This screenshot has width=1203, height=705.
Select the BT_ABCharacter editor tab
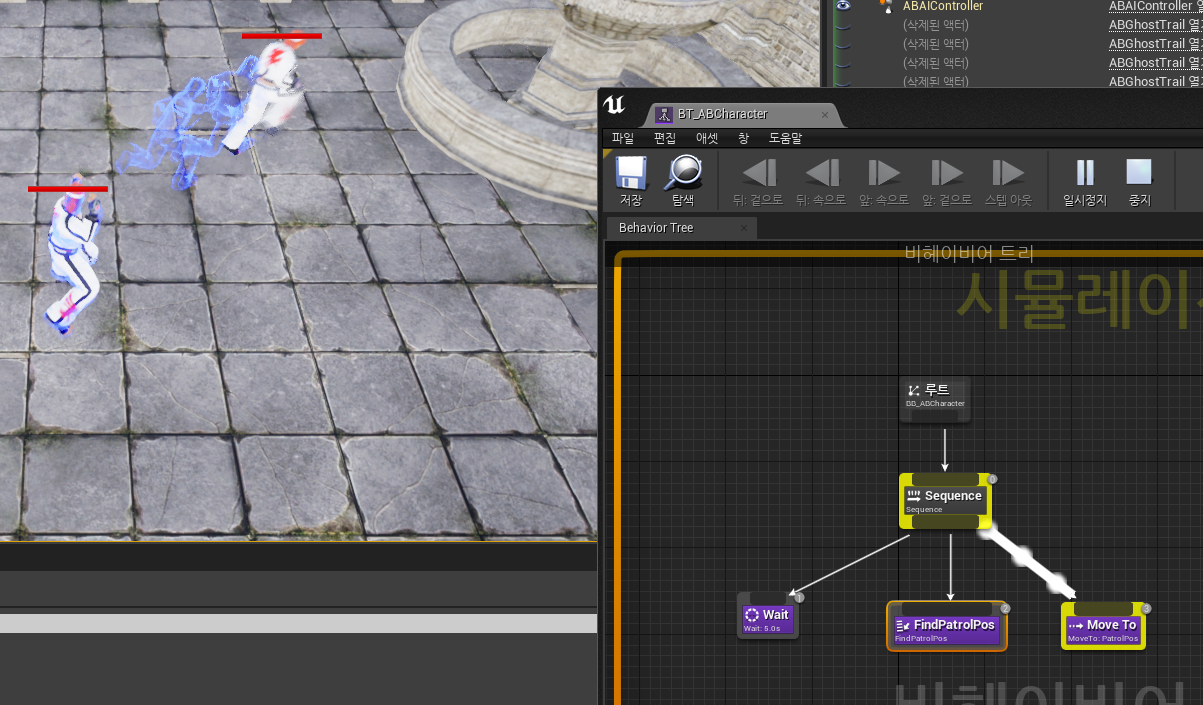tap(743, 114)
